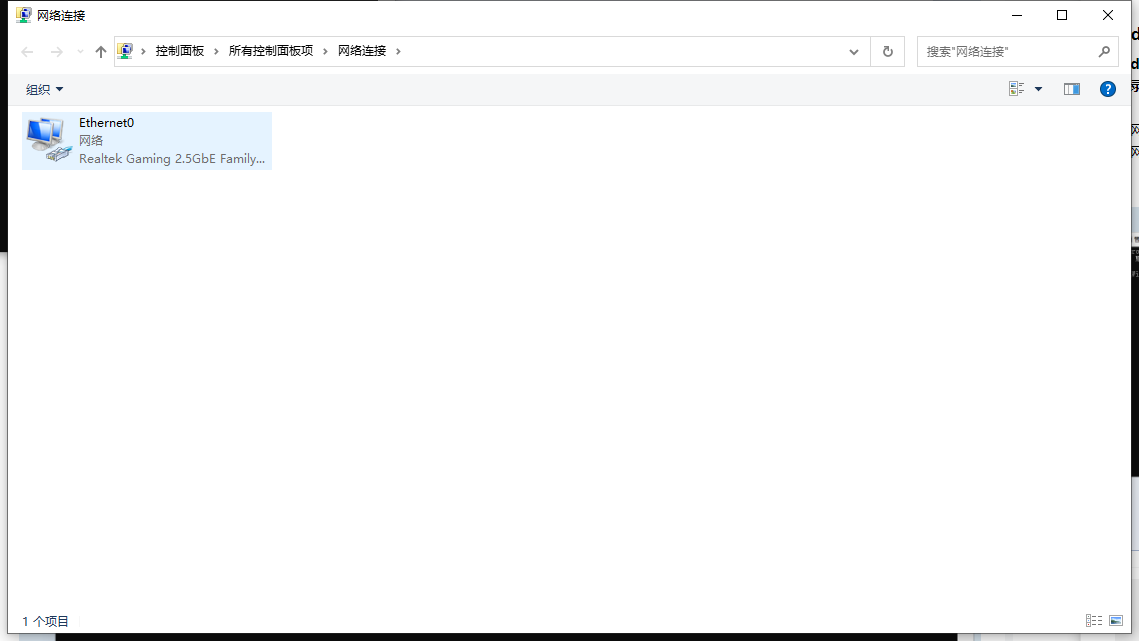Switch to details view using the status bar icon
1139x641 pixels.
coord(1093,620)
